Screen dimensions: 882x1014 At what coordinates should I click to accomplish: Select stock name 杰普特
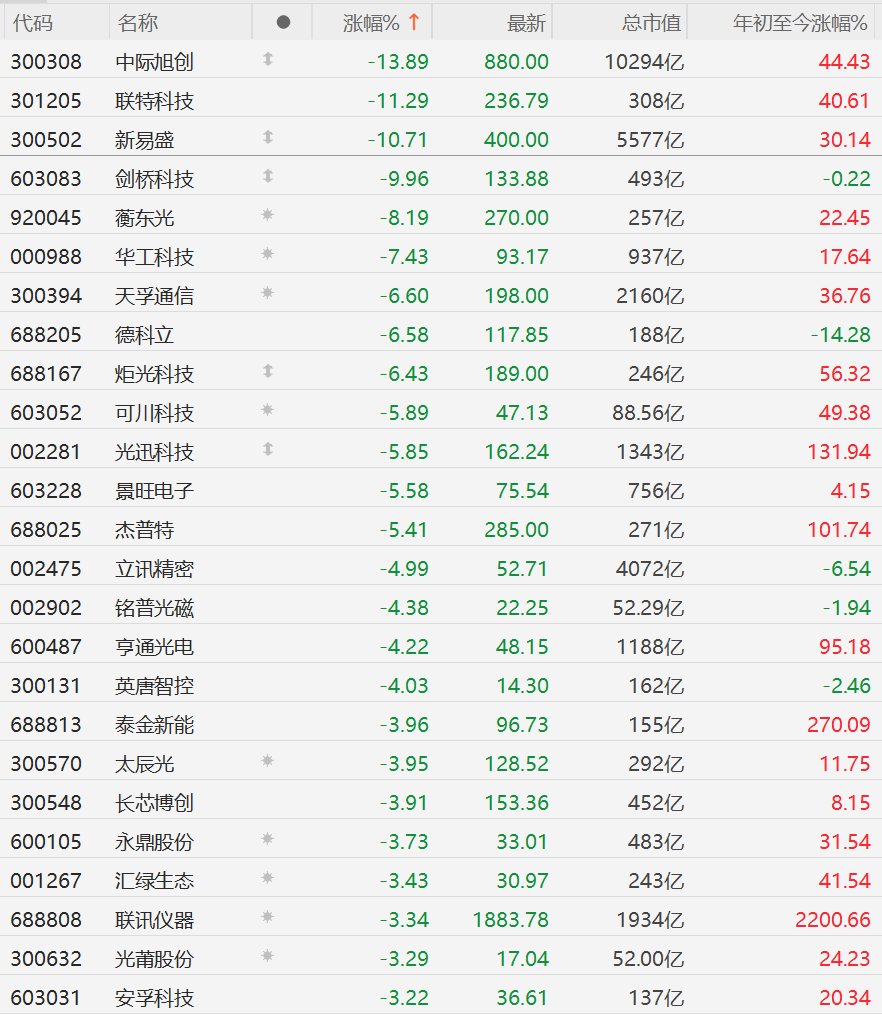145,530
